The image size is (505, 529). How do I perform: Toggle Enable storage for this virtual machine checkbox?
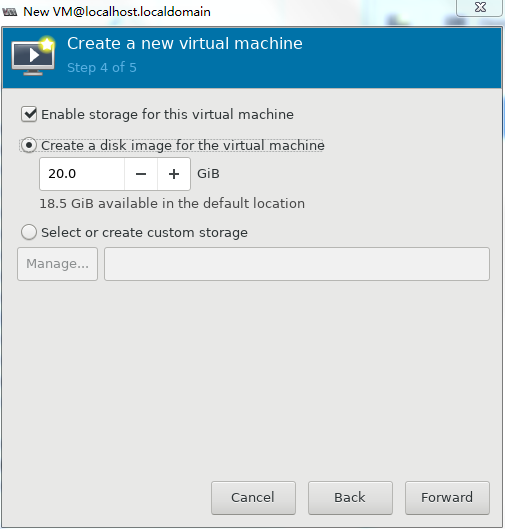point(29,114)
